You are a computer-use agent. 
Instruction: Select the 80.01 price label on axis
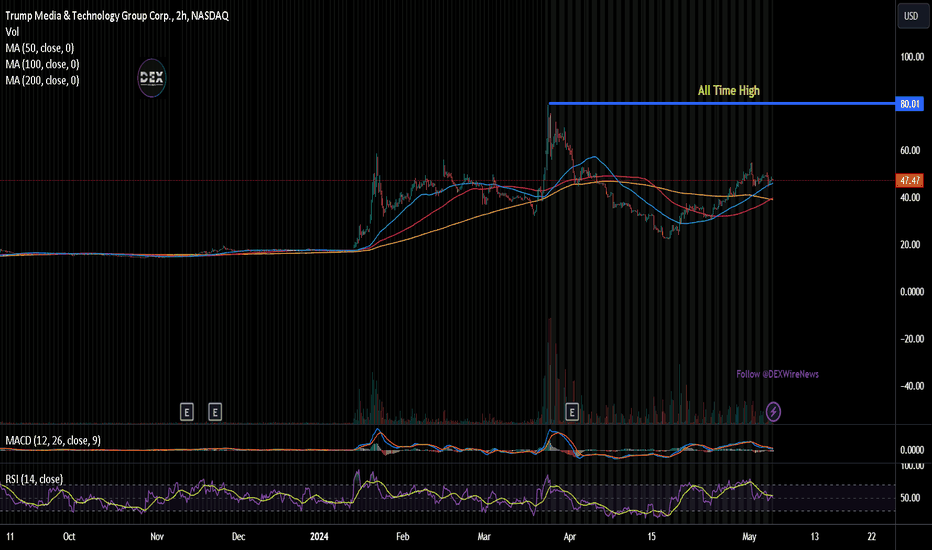909,104
